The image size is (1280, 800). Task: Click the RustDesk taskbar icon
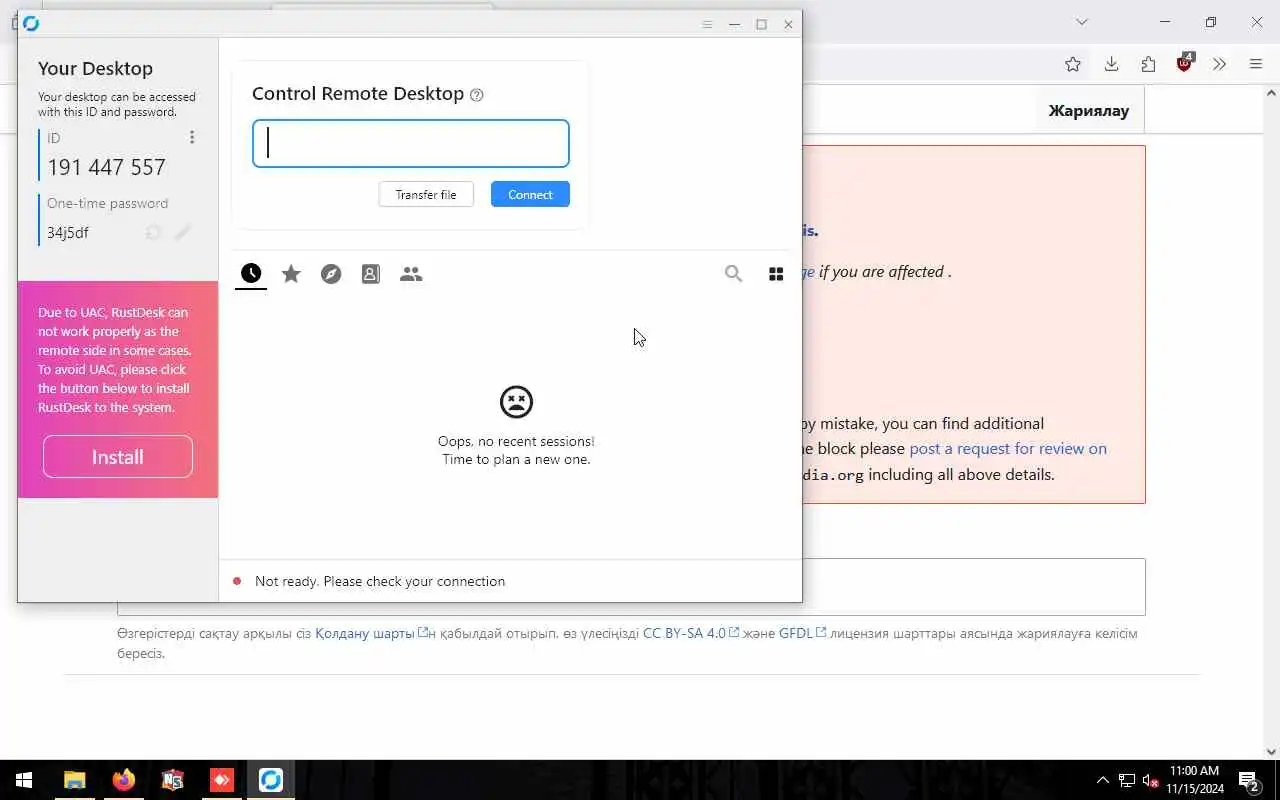tap(271, 780)
